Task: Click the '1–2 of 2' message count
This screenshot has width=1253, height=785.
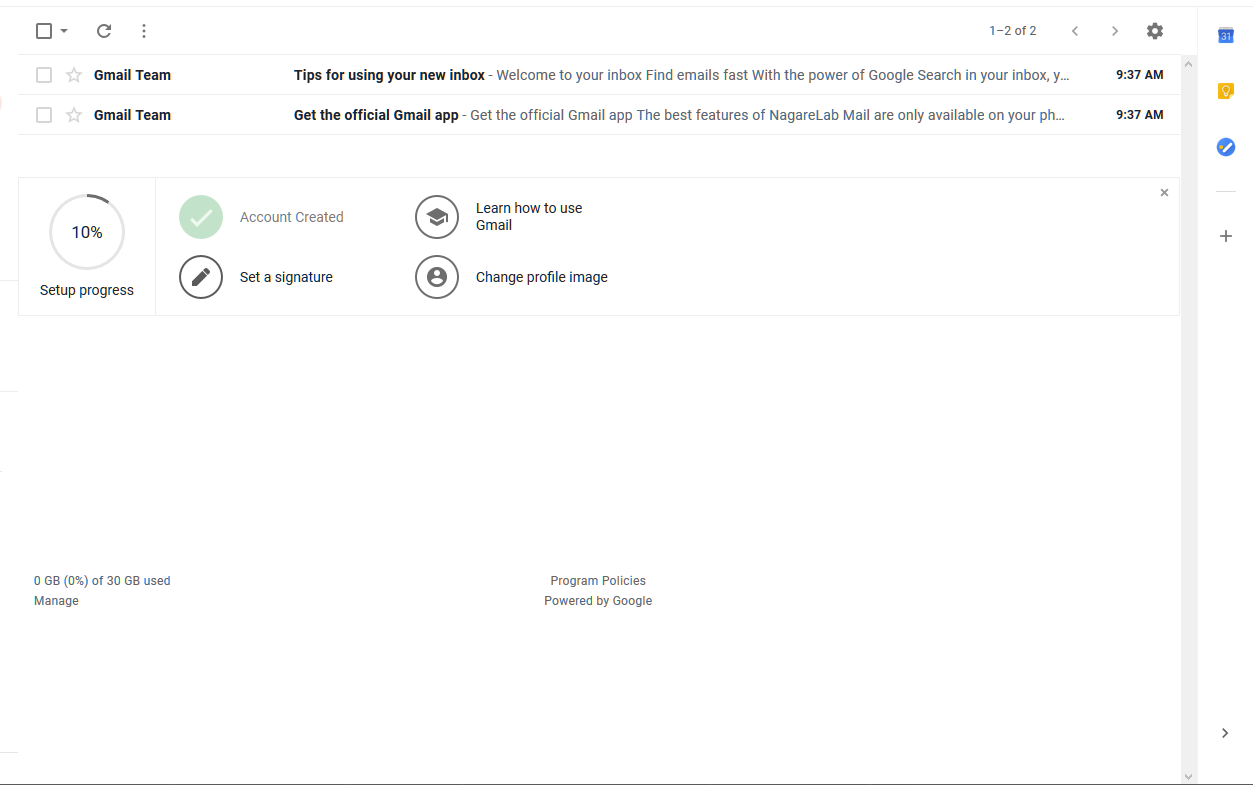Action: tap(1013, 31)
